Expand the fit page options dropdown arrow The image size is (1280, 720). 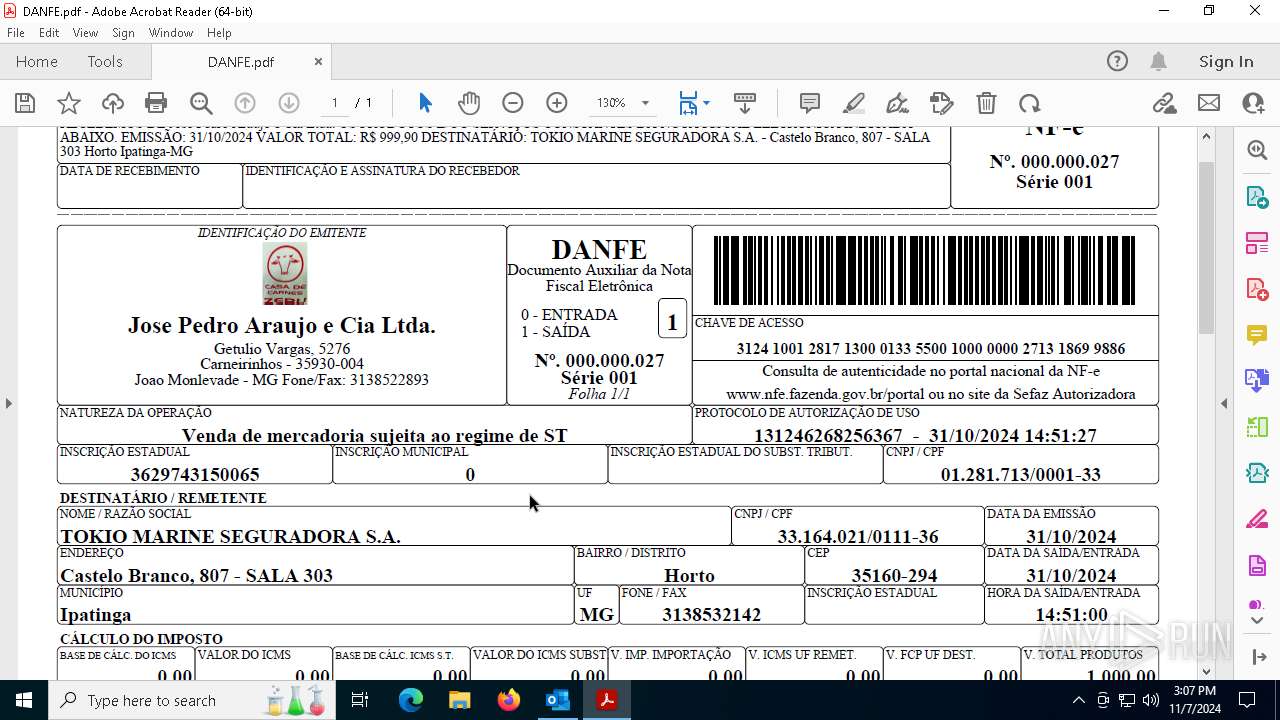(x=706, y=103)
